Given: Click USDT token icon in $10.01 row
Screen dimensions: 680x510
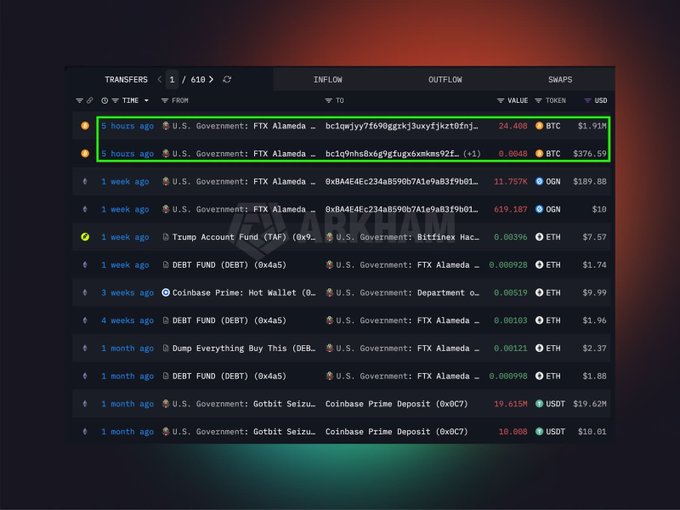Looking at the screenshot, I should 539,432.
